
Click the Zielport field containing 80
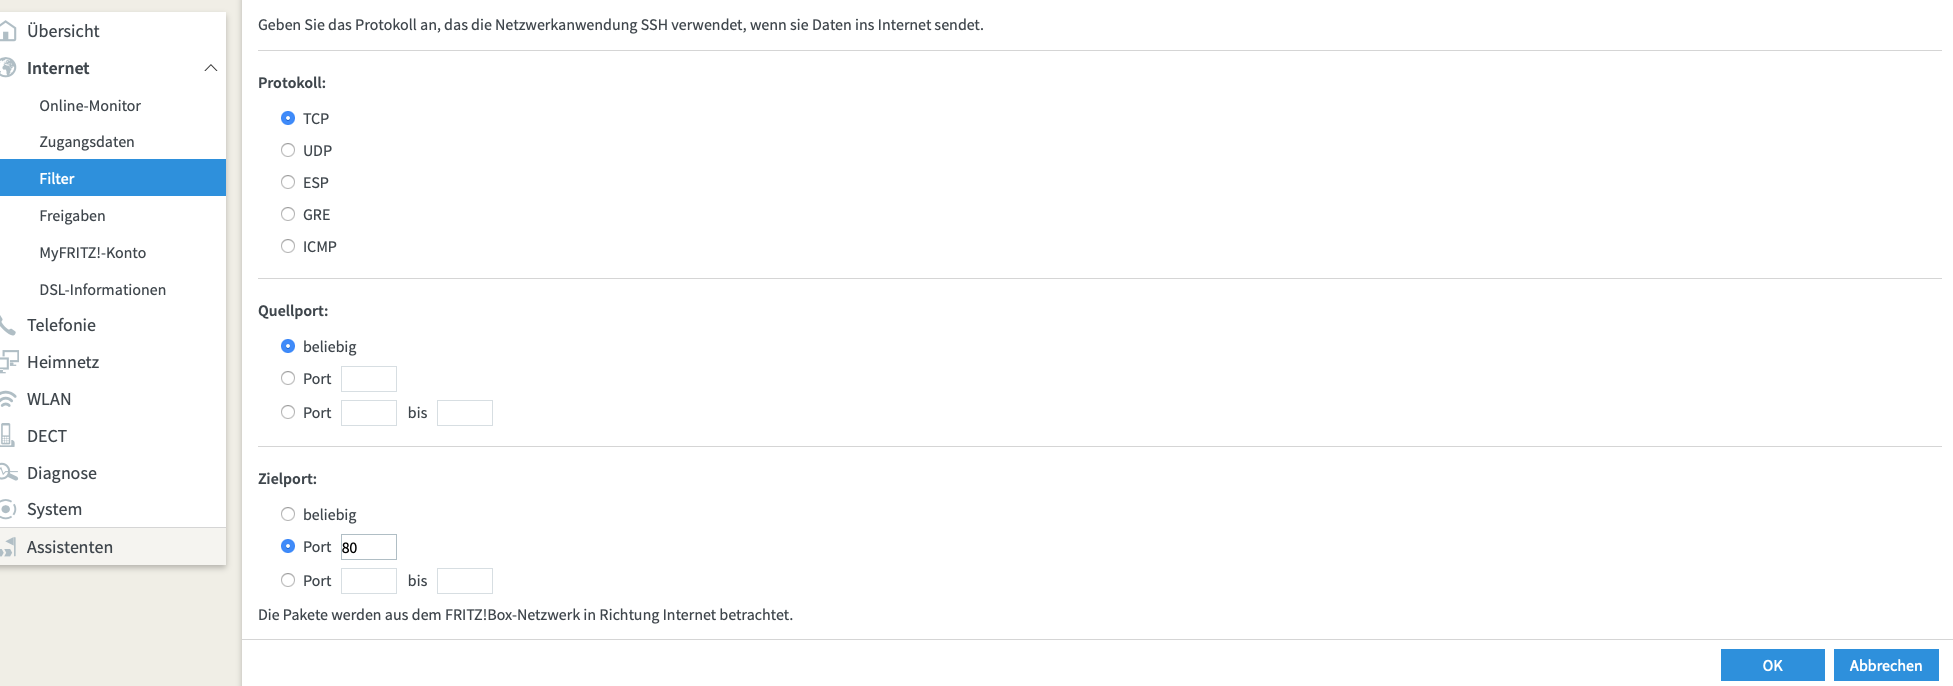coord(369,547)
